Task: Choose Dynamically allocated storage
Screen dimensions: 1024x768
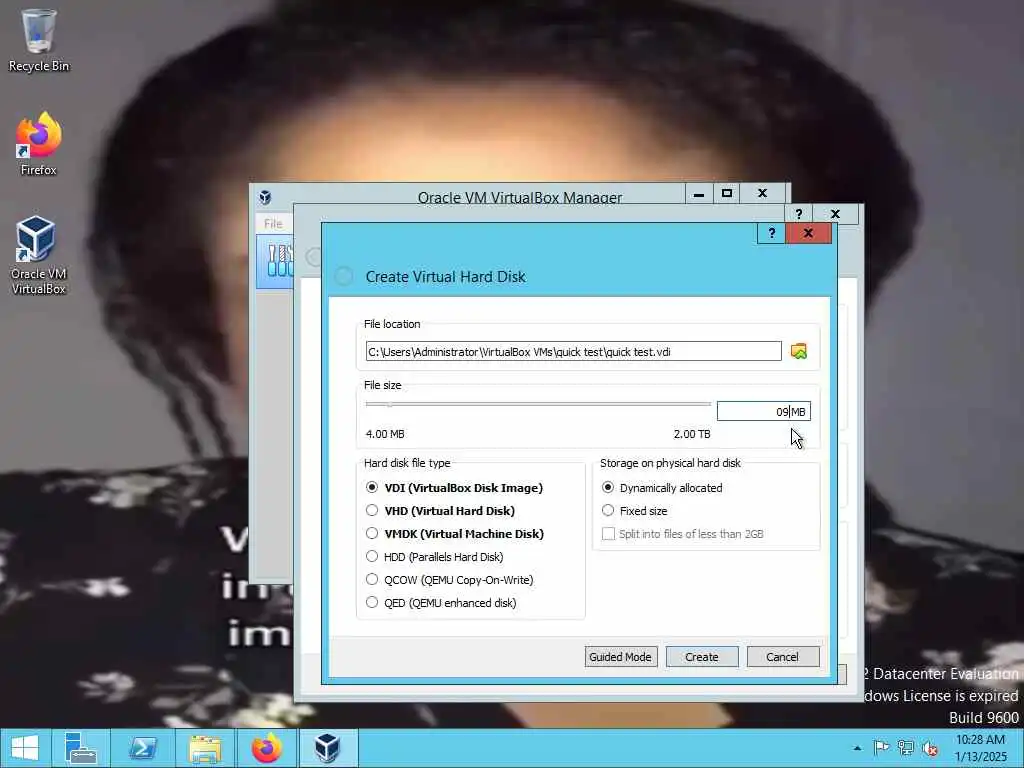Action: click(x=662, y=488)
